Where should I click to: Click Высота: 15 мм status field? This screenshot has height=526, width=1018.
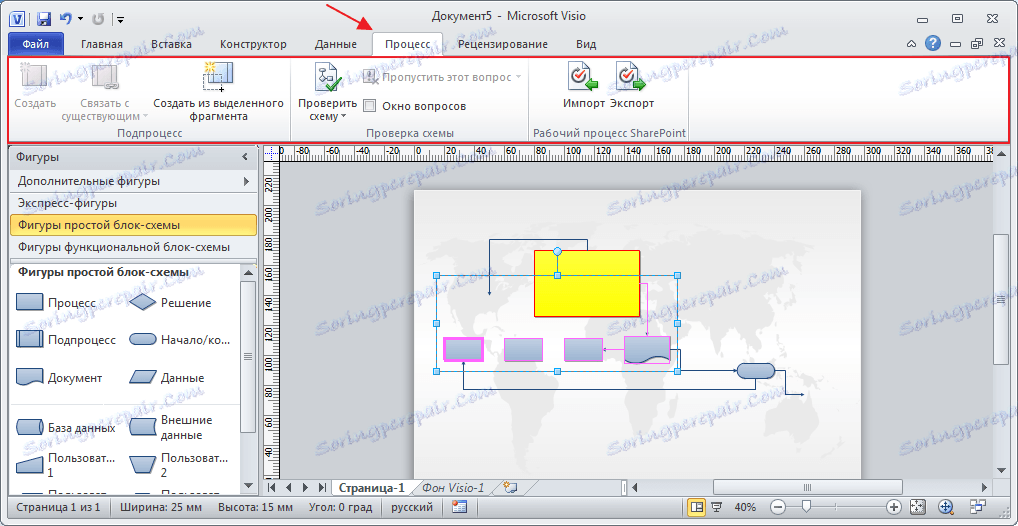tap(255, 507)
